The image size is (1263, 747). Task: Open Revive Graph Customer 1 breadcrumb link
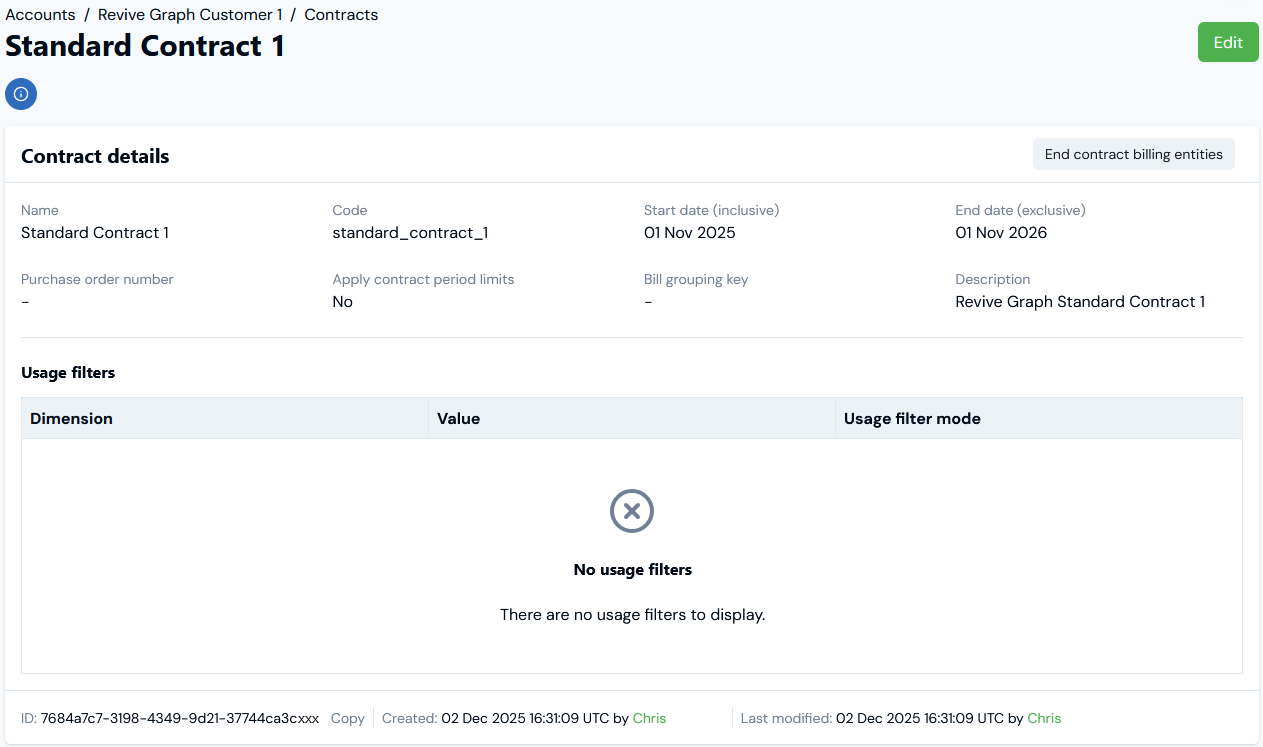[190, 15]
